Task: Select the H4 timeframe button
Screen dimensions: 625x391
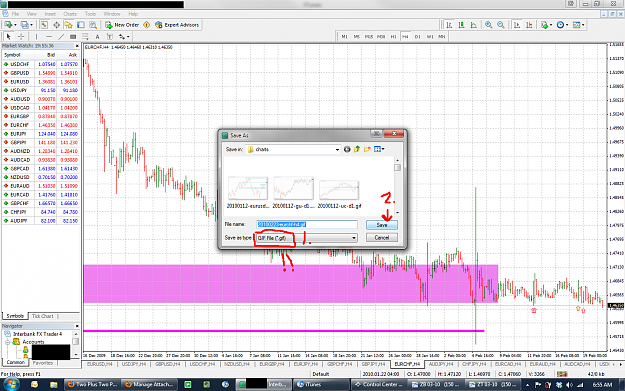Action: 405,36
